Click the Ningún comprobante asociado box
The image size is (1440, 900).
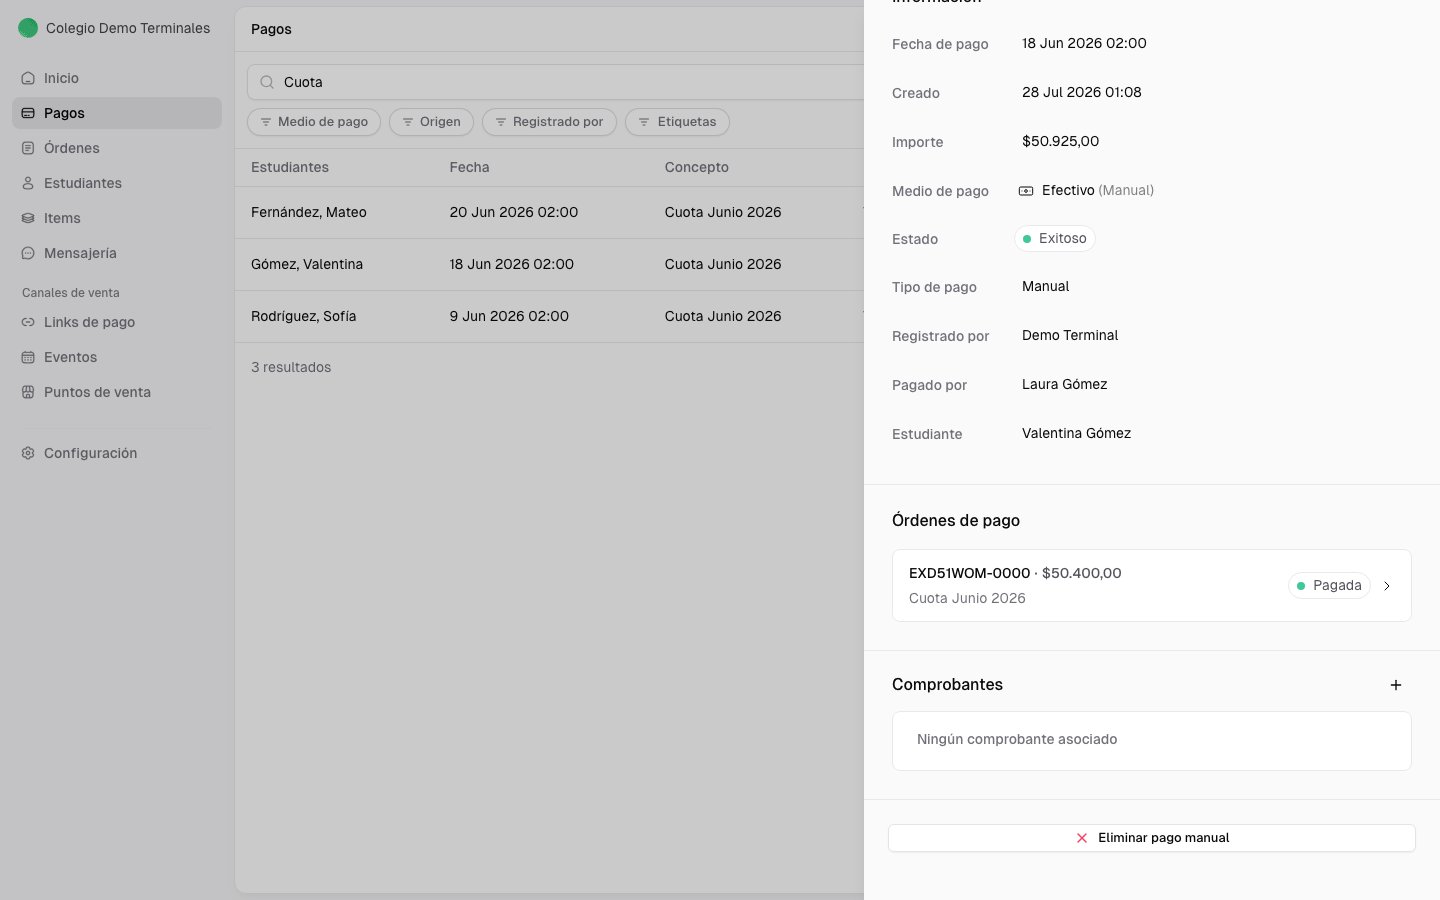1152,741
